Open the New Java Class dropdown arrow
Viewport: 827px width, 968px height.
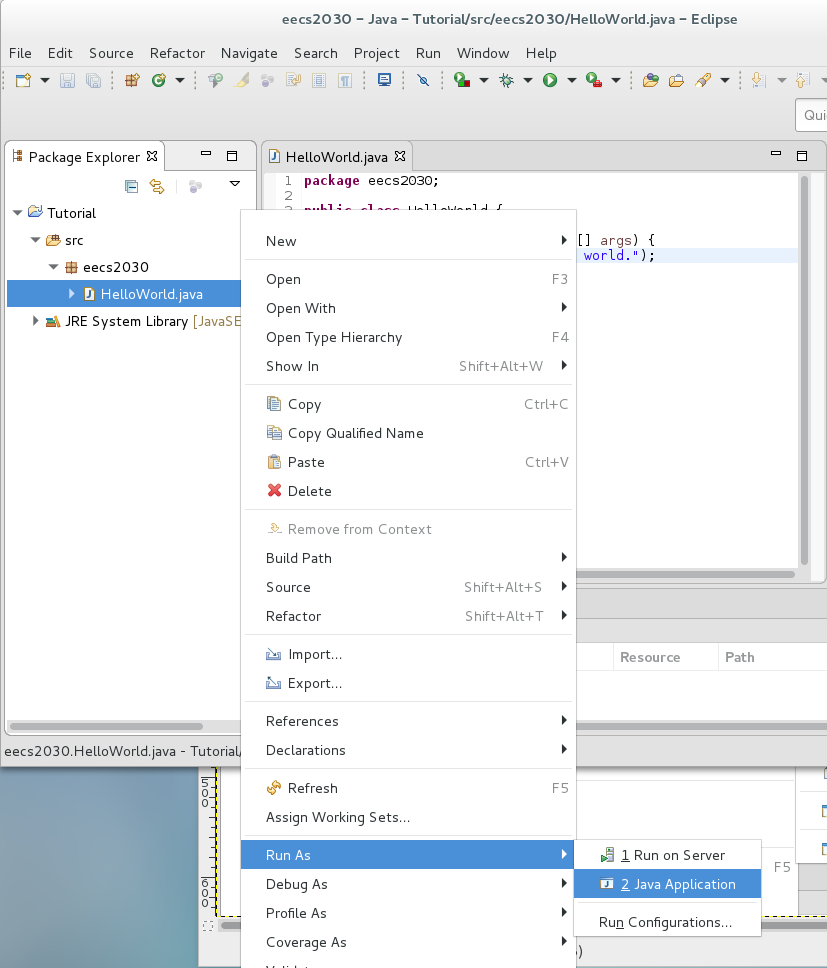[x=180, y=80]
